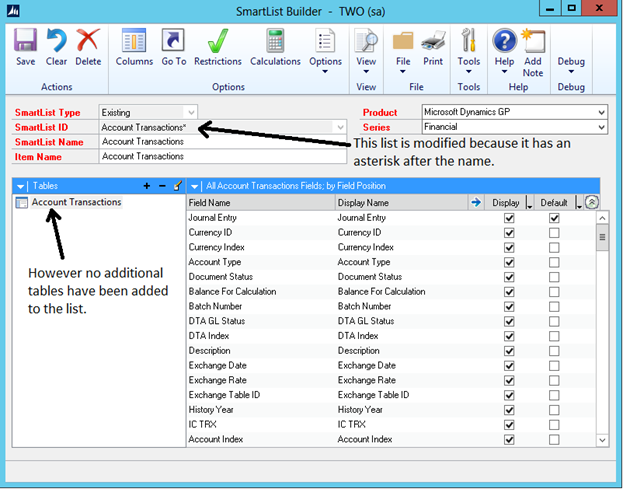Uncheck Display for Account Type

pyautogui.click(x=509, y=262)
